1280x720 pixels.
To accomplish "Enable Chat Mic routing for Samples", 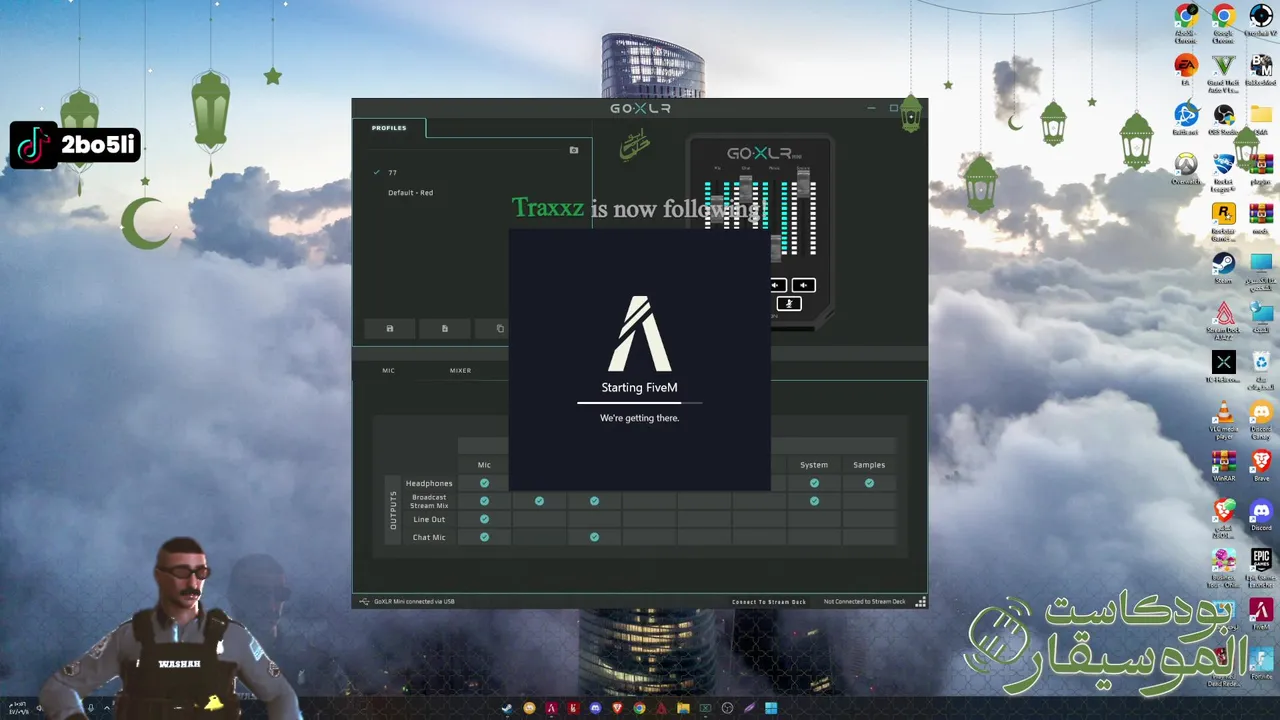I will point(869,537).
